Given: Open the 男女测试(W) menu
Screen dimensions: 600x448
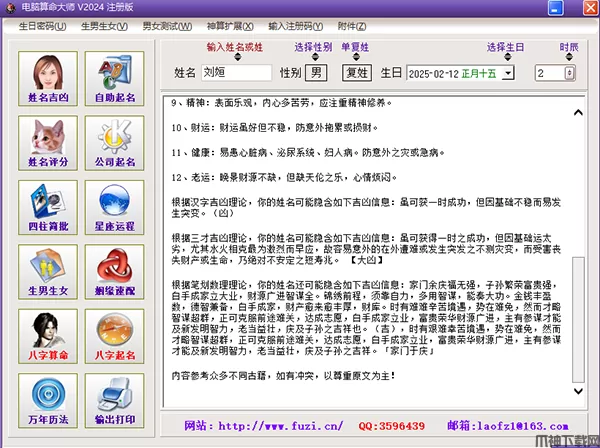Looking at the screenshot, I should point(167,26).
